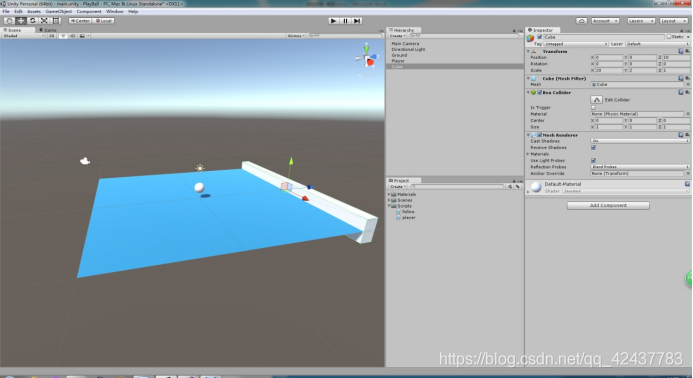
Task: Open the Shaded draw mode dropdown
Action: [23, 36]
